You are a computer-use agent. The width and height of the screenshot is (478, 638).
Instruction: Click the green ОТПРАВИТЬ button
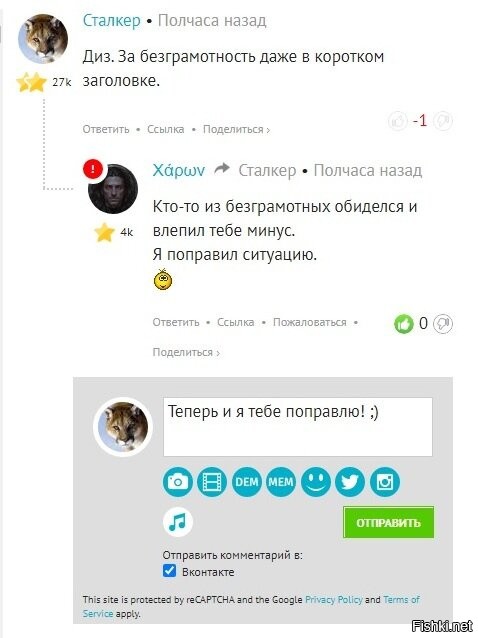[x=389, y=522]
